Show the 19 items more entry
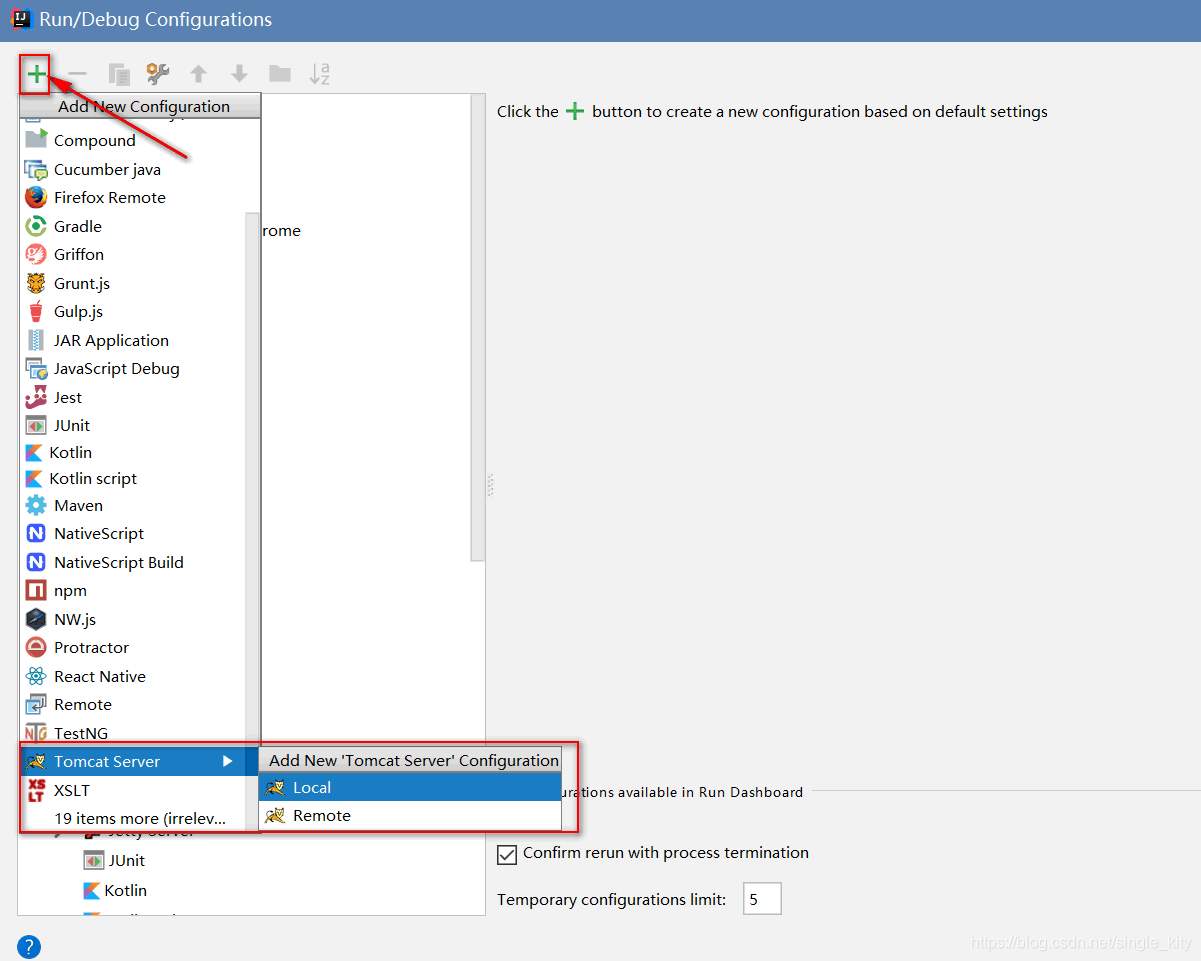1201x961 pixels. 139,818
